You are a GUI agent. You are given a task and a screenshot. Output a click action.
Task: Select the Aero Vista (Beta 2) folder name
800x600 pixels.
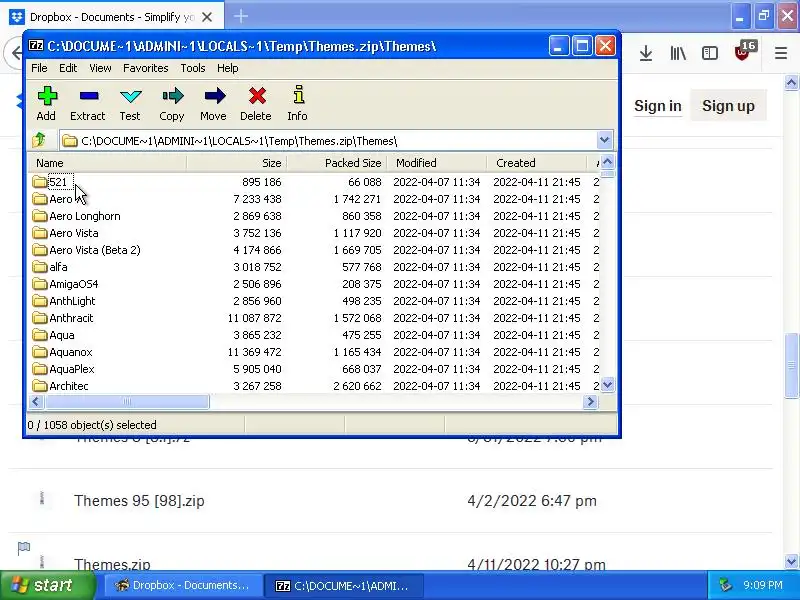[x=95, y=250]
